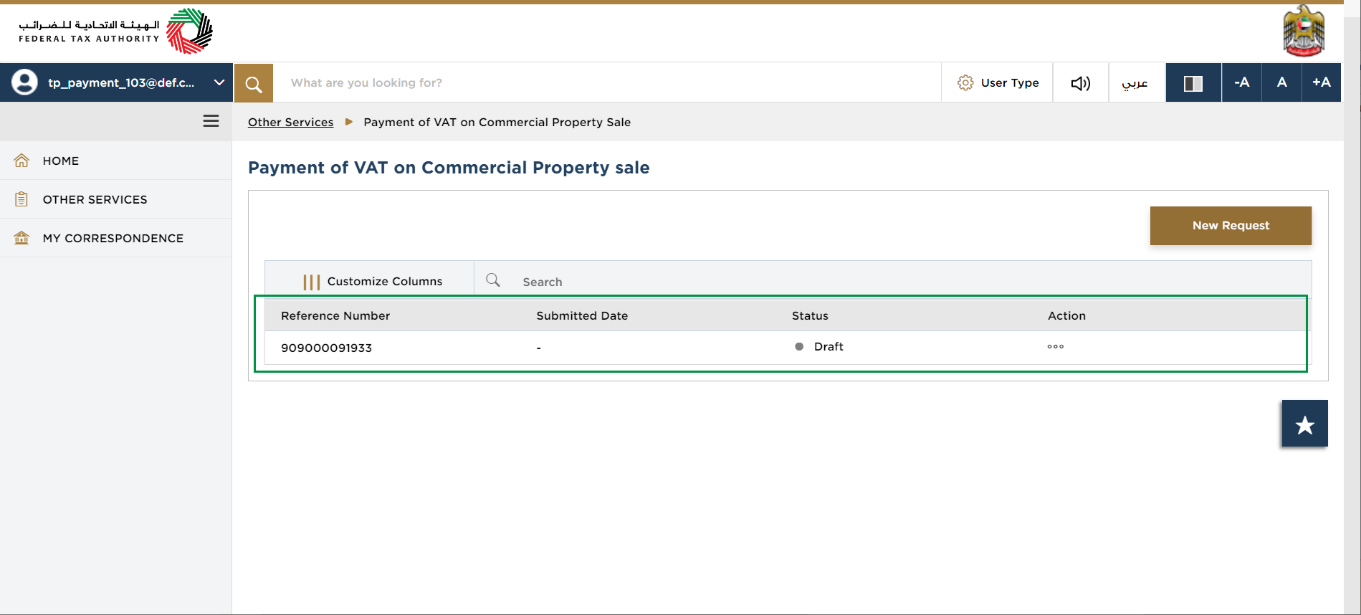The image size is (1361, 615).
Task: Collapse the sidebar with hamburger icon
Action: click(211, 121)
